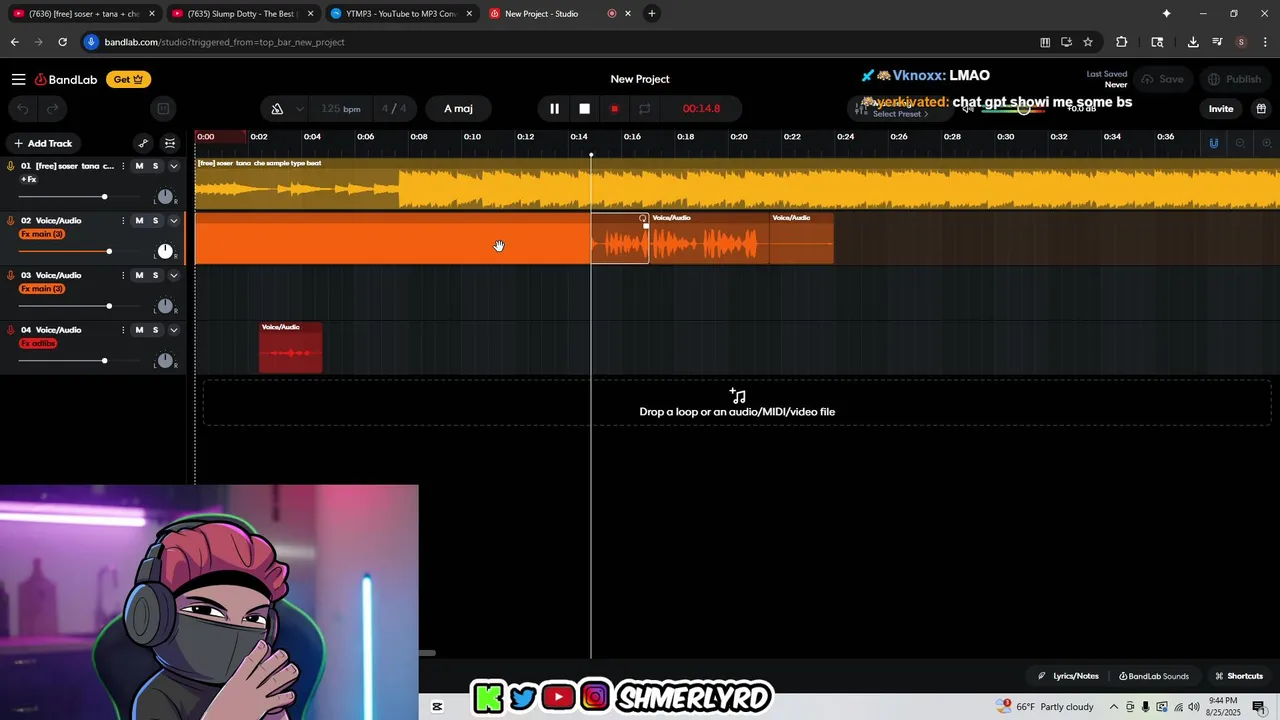This screenshot has height=720, width=1280.
Task: Select the red Voice/Audio clip on track 04
Action: tap(291, 347)
